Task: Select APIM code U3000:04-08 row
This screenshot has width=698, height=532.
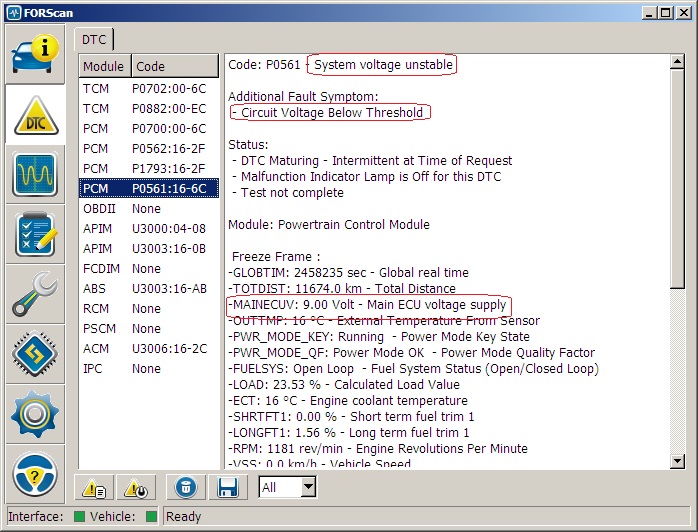Action: (x=148, y=228)
